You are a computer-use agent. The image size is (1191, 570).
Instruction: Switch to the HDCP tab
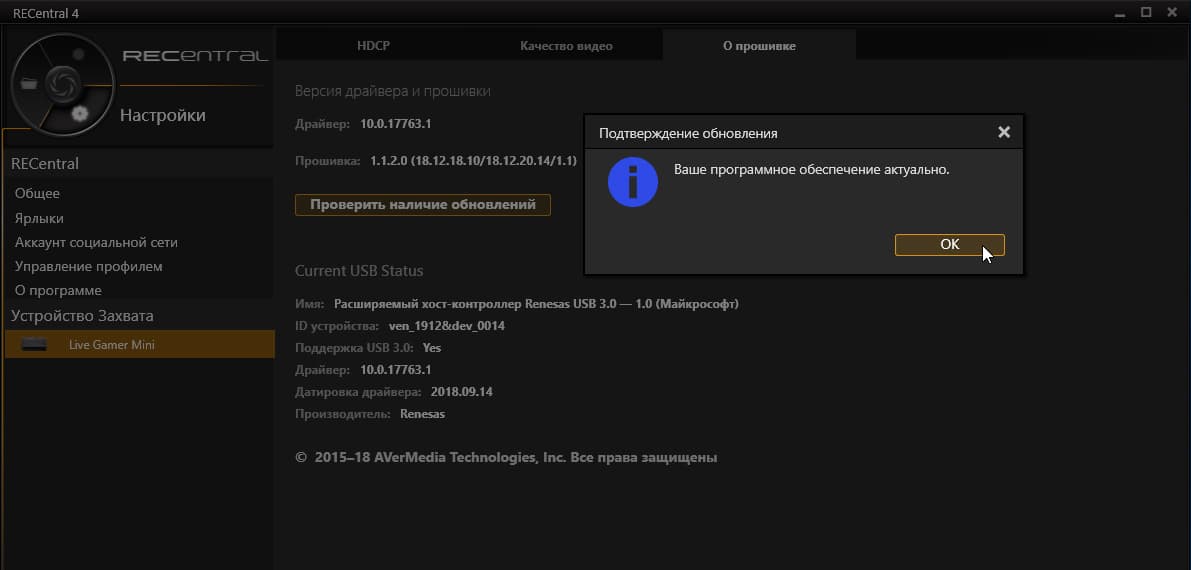point(373,46)
